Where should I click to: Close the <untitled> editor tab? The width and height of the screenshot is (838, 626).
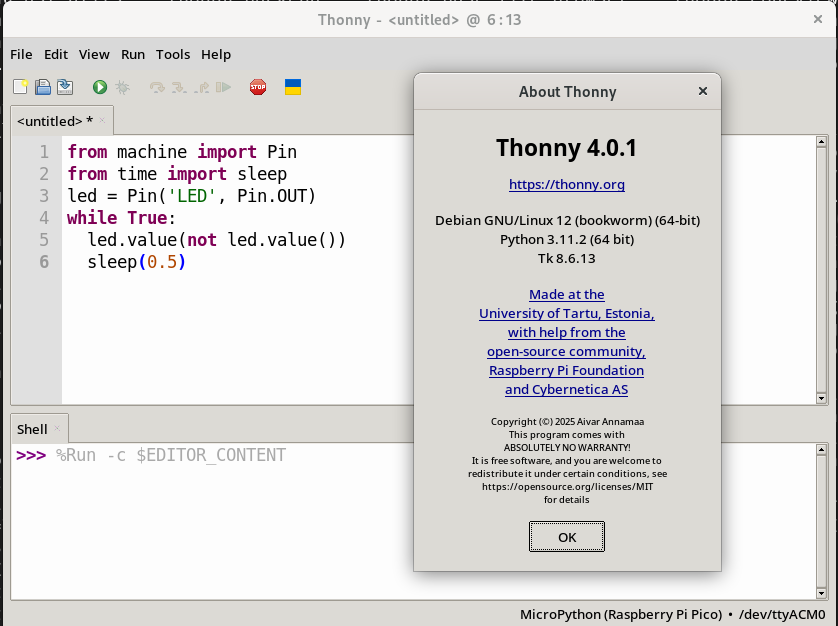click(103, 121)
